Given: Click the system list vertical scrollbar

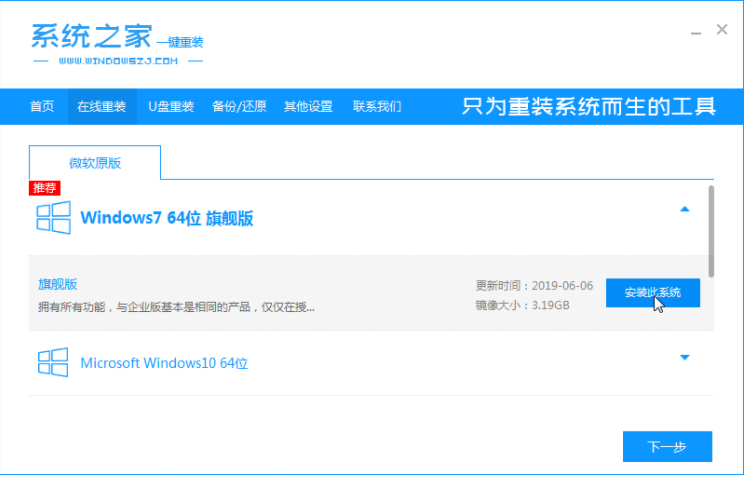Looking at the screenshot, I should coord(711,230).
